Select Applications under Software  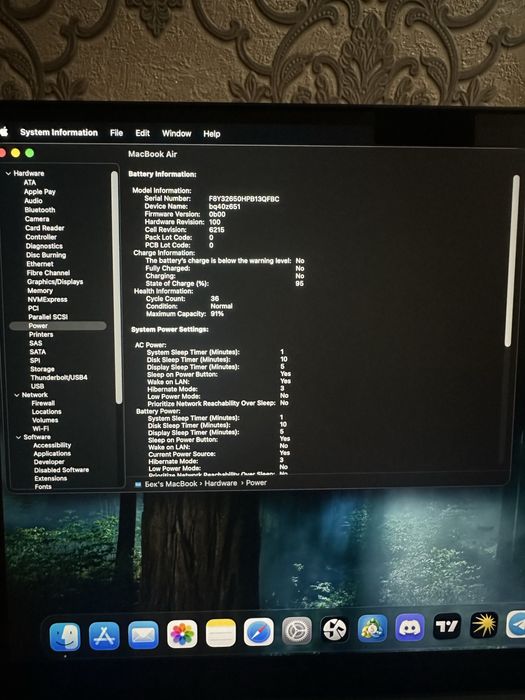(52, 454)
